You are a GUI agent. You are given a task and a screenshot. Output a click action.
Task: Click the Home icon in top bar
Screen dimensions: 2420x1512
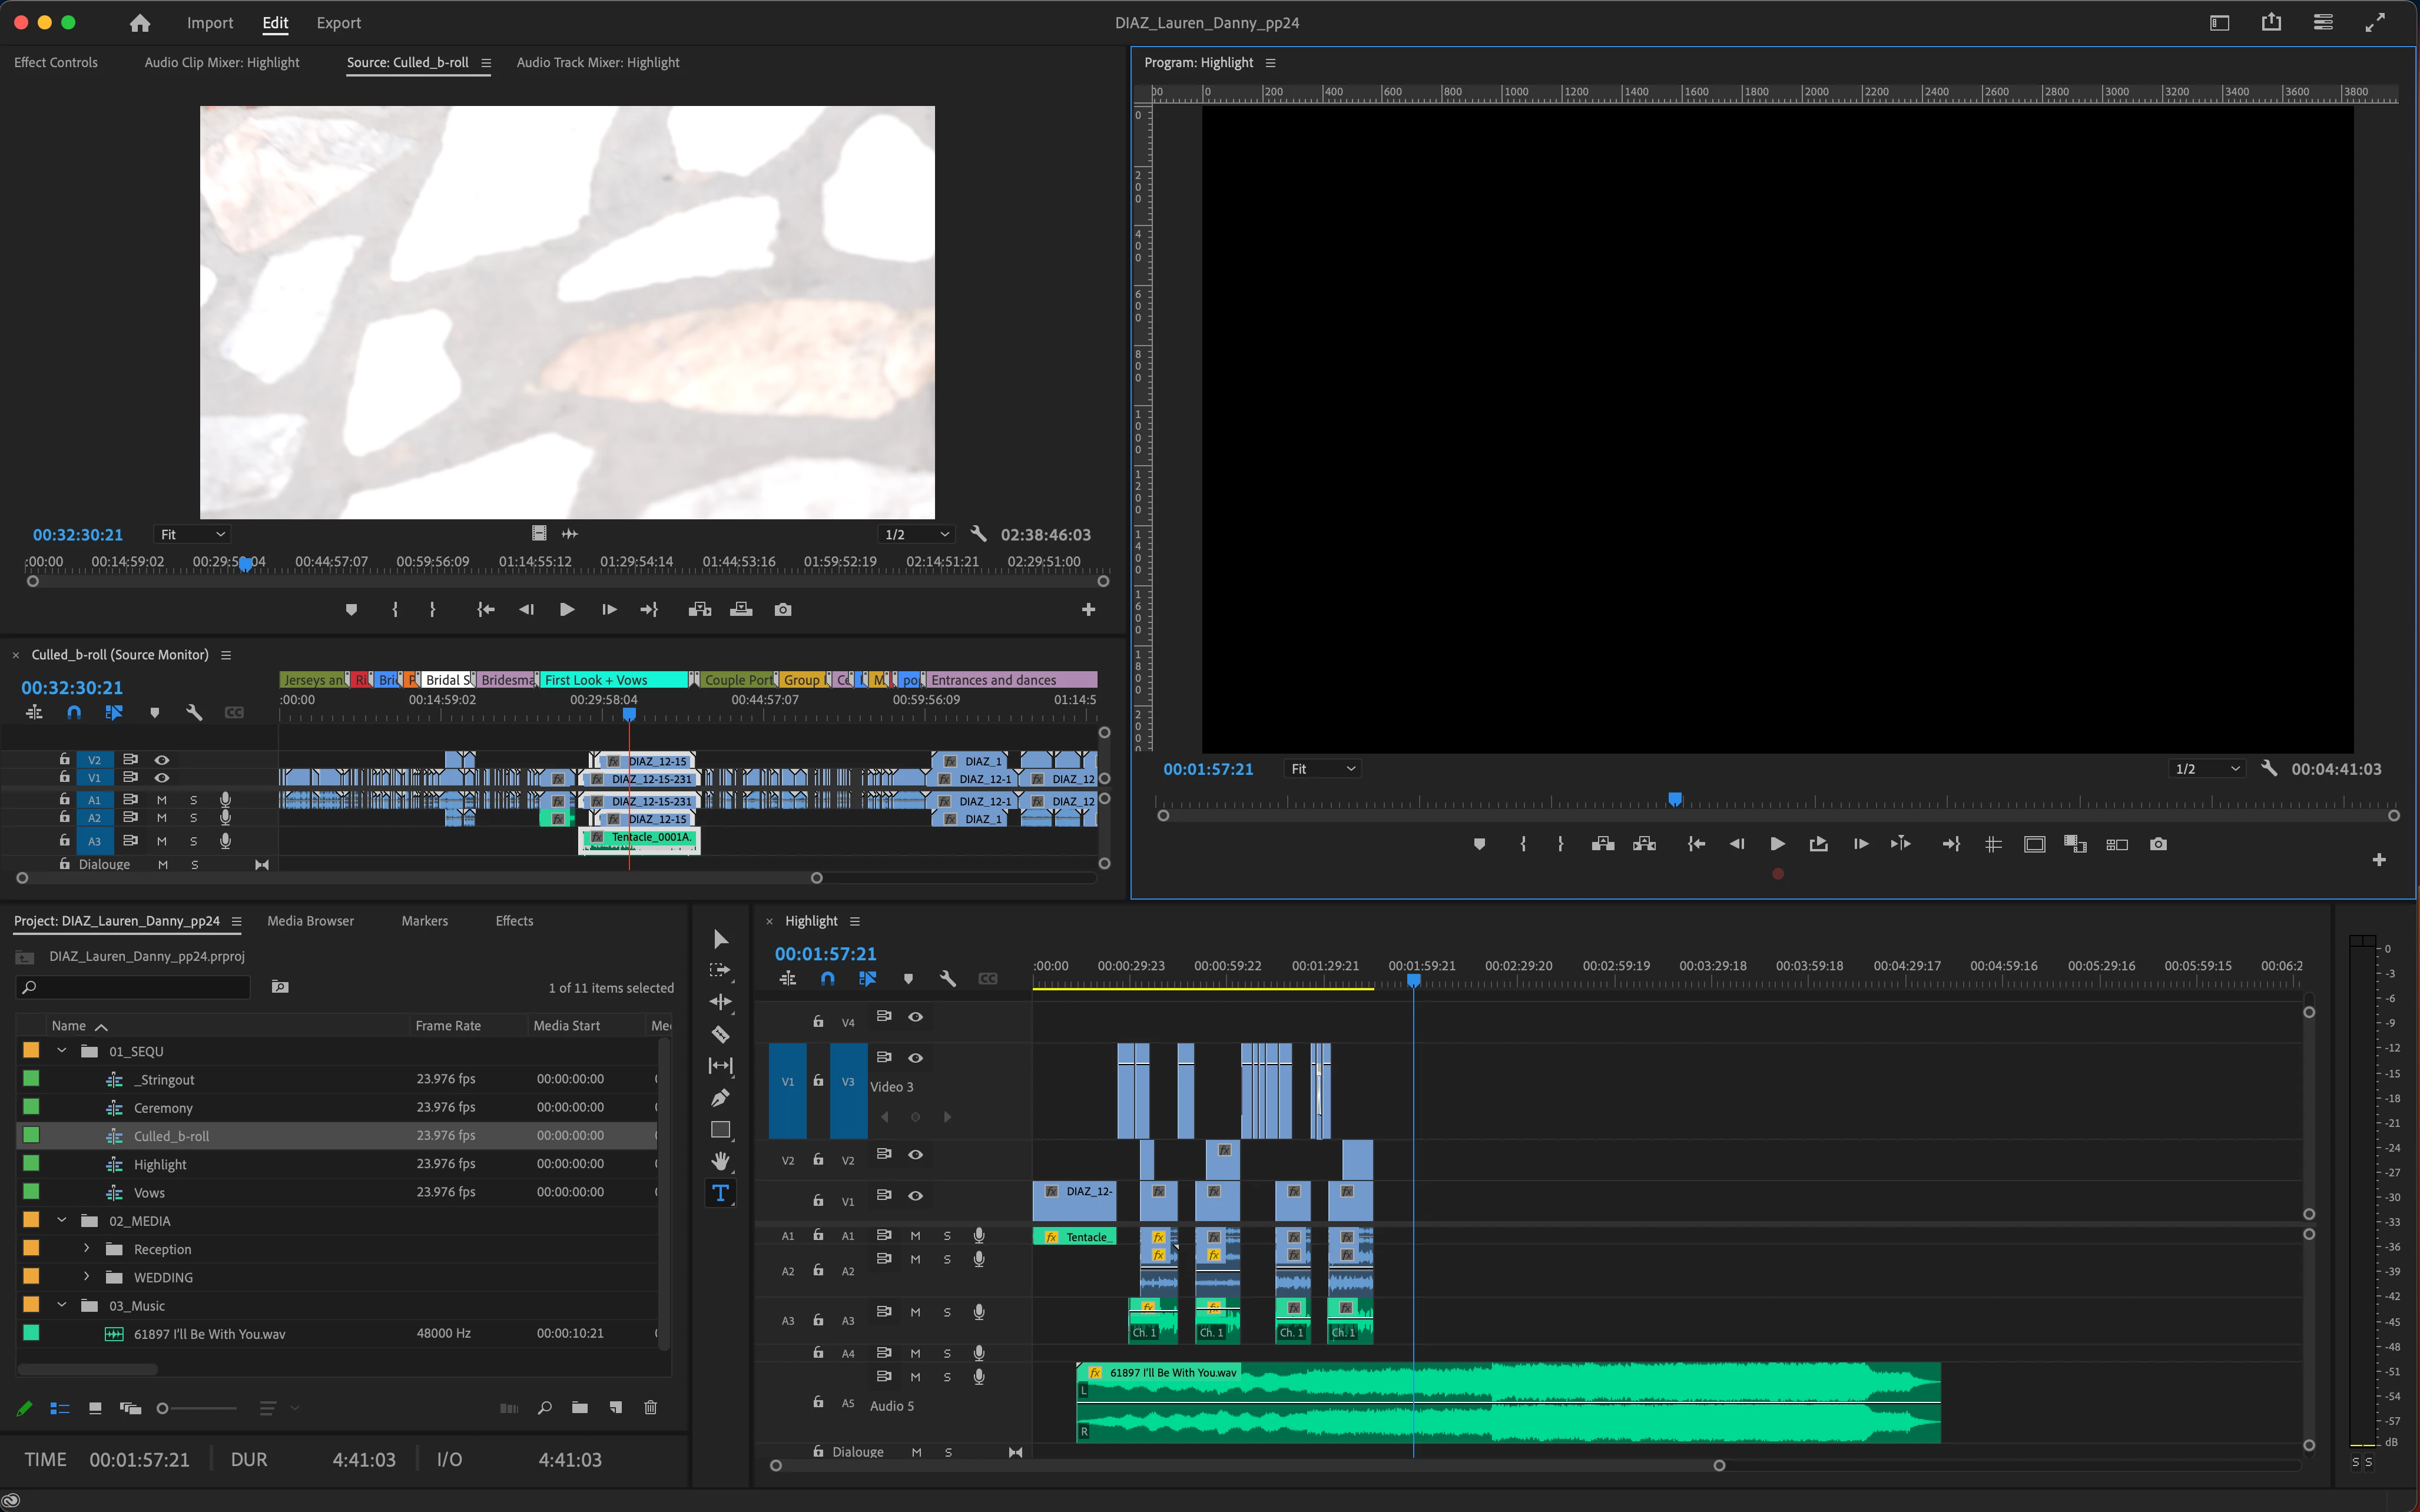point(140,23)
